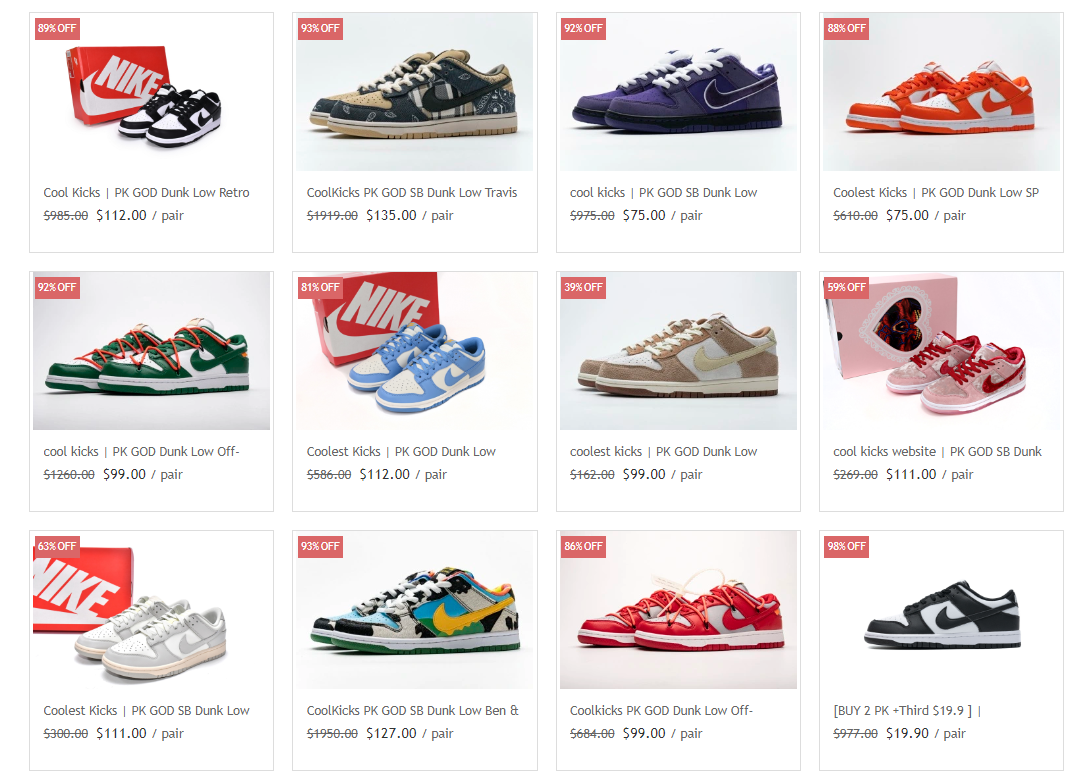The image size is (1086, 783).
Task: Open 'CoolKicks PK GOD SB Dunk Low Ben &' title
Action: [413, 710]
